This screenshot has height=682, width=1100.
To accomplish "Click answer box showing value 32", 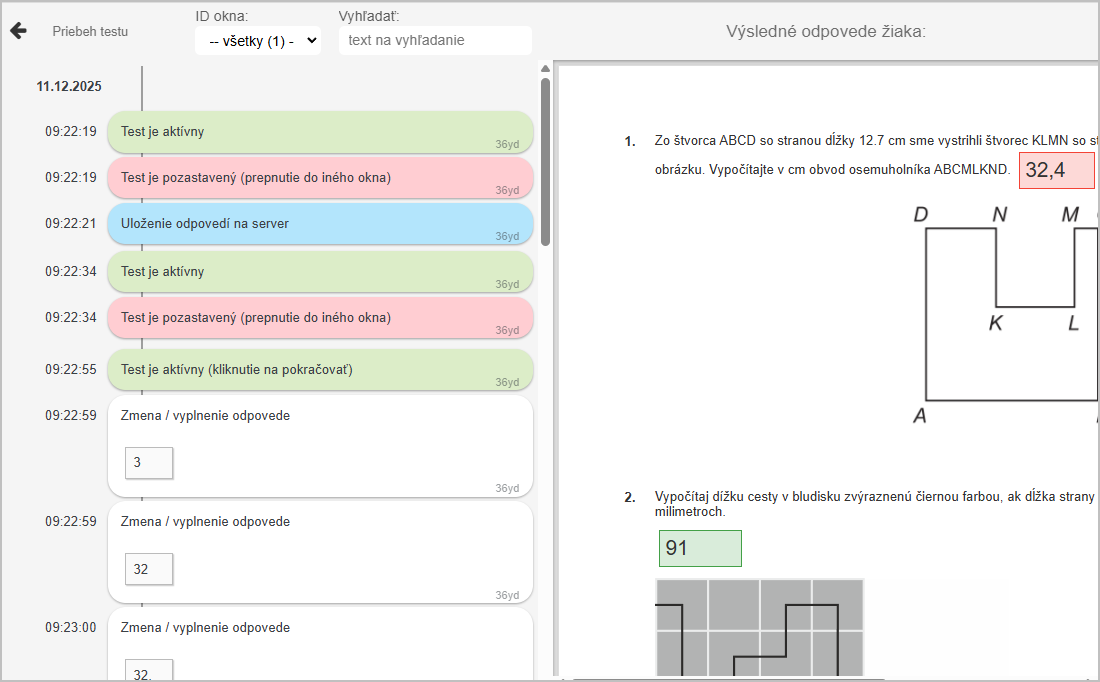I will point(149,569).
